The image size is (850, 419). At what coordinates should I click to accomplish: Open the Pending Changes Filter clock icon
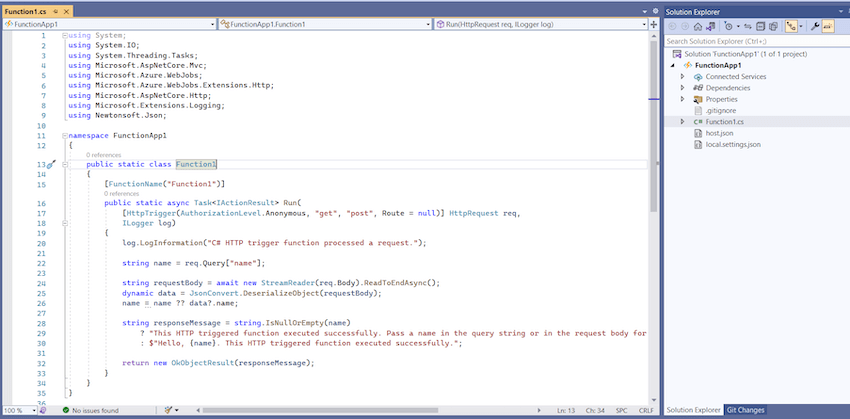pos(729,27)
